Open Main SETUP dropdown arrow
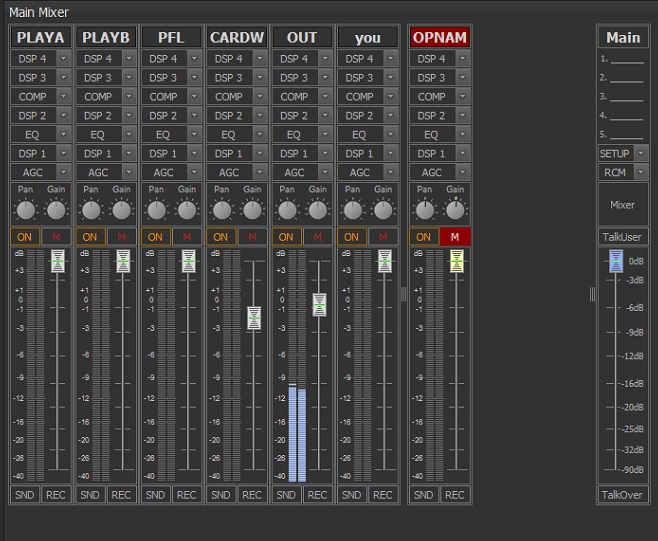Screen dimensions: 658x541 click(x=641, y=153)
